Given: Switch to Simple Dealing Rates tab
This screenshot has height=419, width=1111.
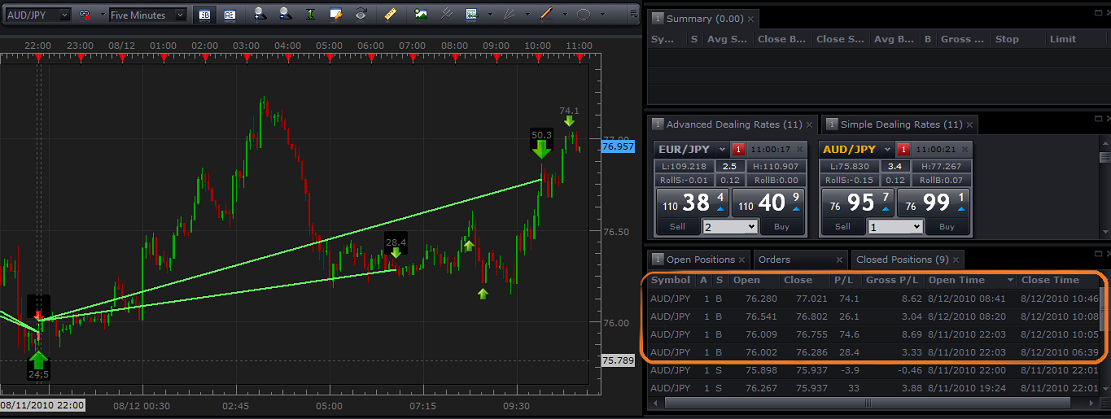Looking at the screenshot, I should click(900, 125).
